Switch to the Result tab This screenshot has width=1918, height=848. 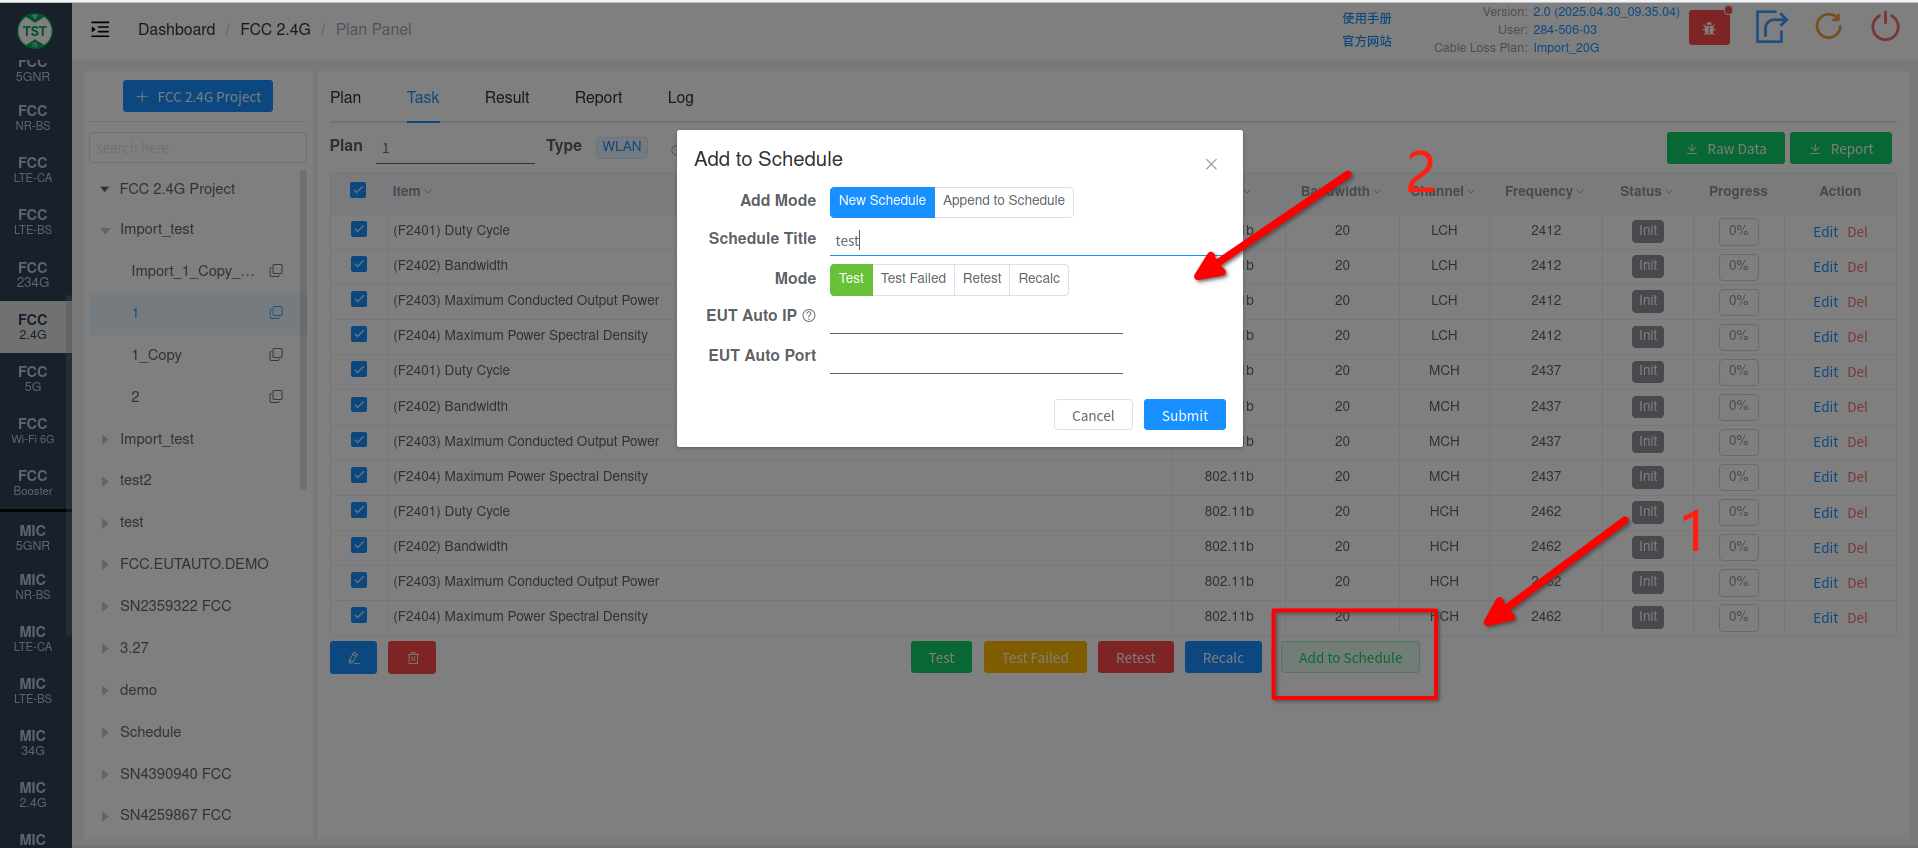click(506, 97)
